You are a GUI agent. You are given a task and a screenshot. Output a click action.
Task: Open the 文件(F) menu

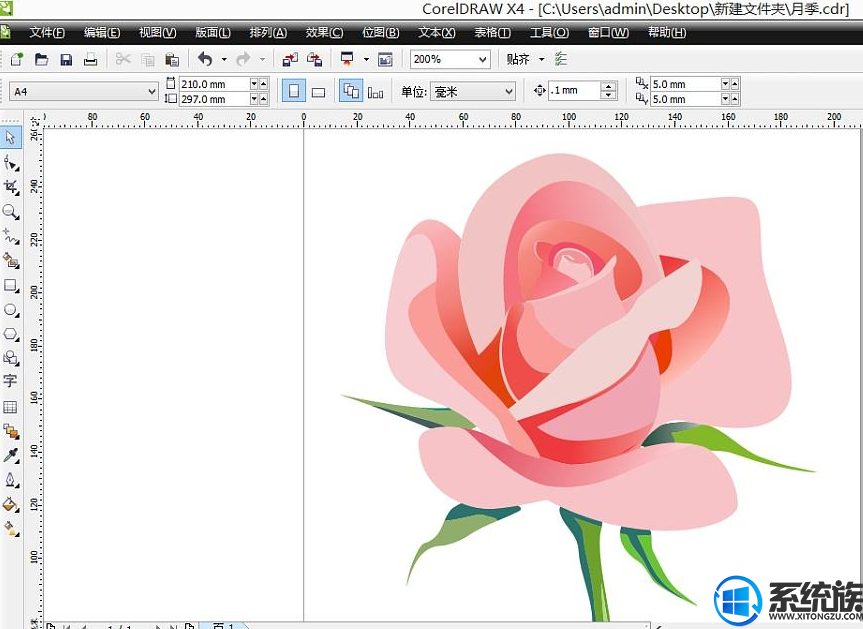(x=47, y=32)
